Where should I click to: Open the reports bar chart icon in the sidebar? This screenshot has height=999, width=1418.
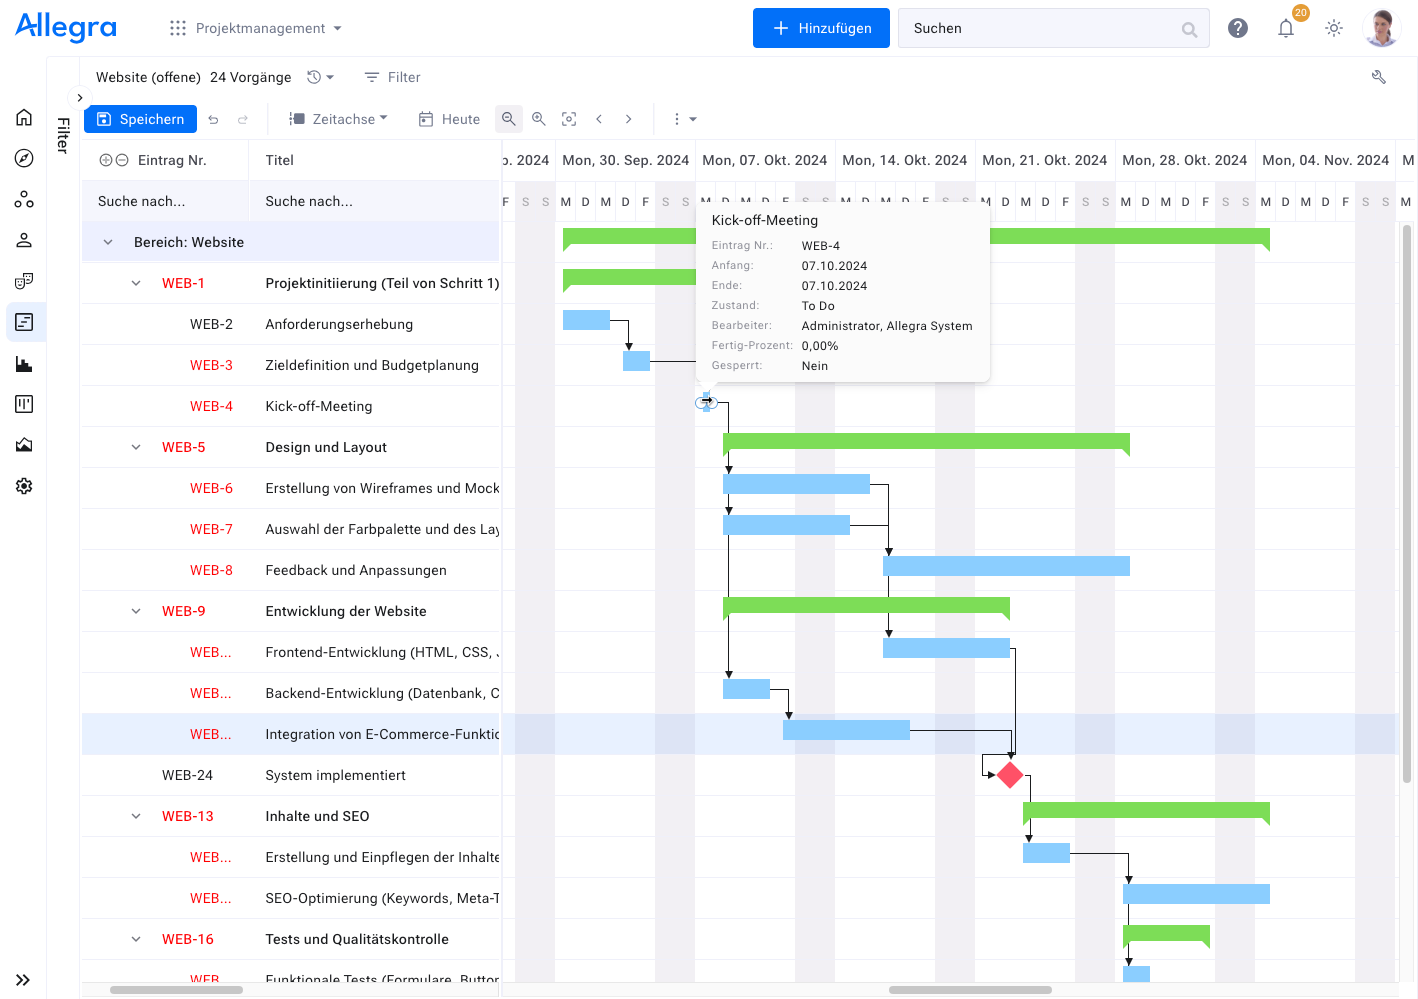coord(23,363)
